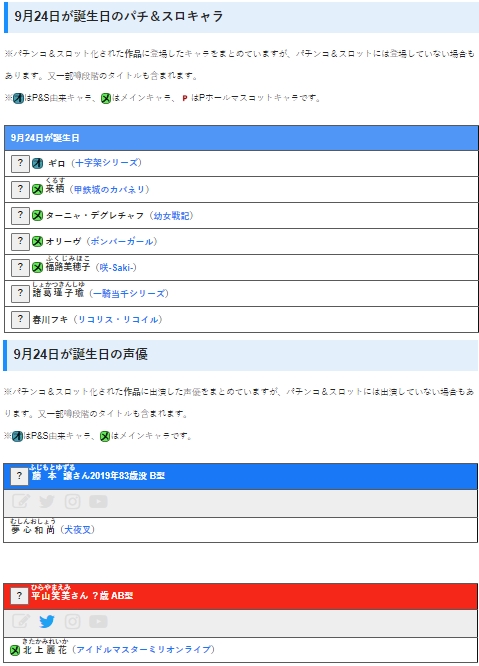Click the P&S origin badge next to ギロ
The height and width of the screenshot is (666, 479).
click(x=37, y=164)
